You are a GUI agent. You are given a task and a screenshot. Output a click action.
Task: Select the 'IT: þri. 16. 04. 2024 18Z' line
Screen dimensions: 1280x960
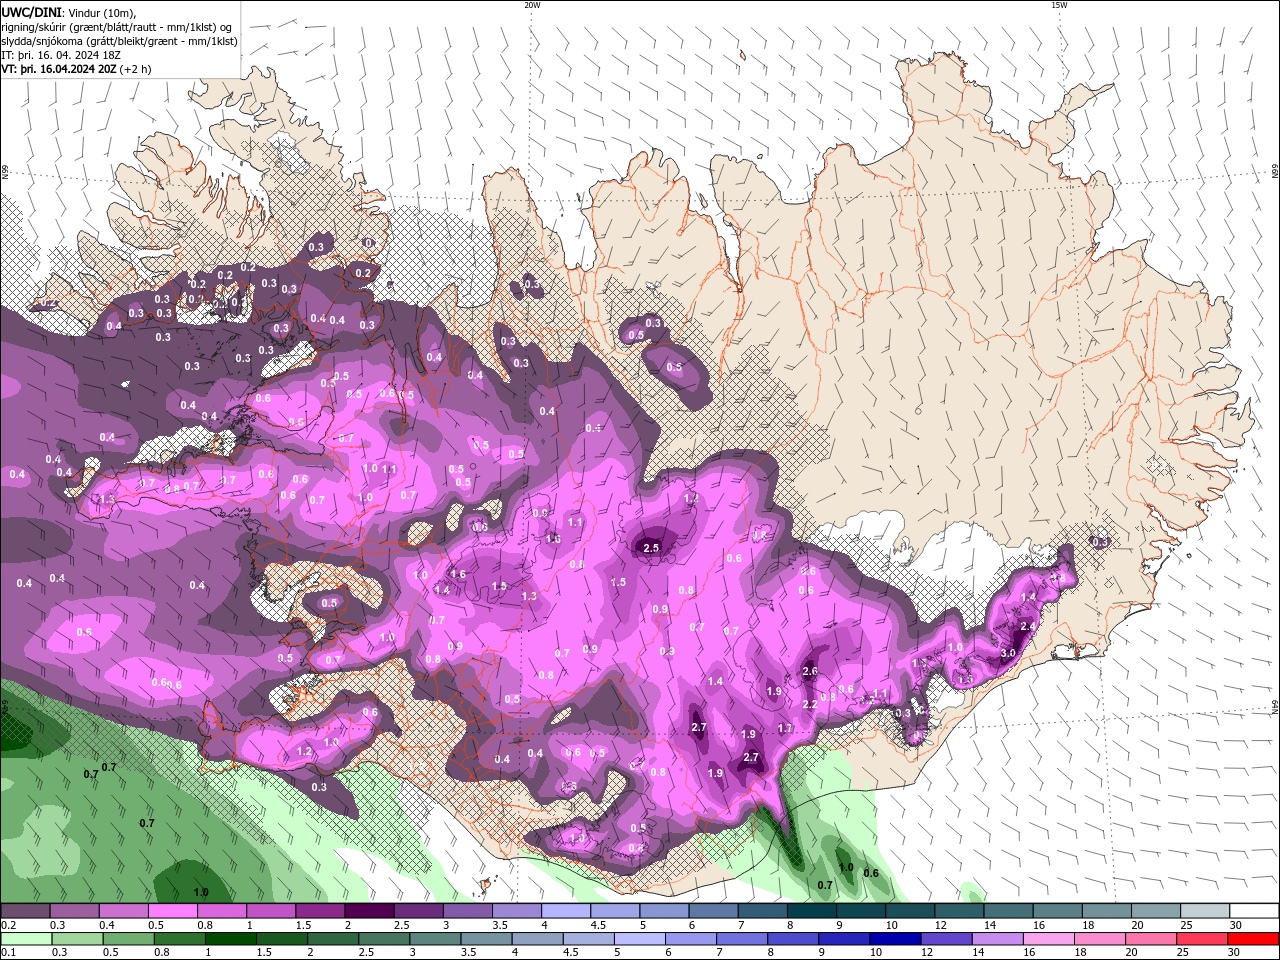(x=60, y=55)
